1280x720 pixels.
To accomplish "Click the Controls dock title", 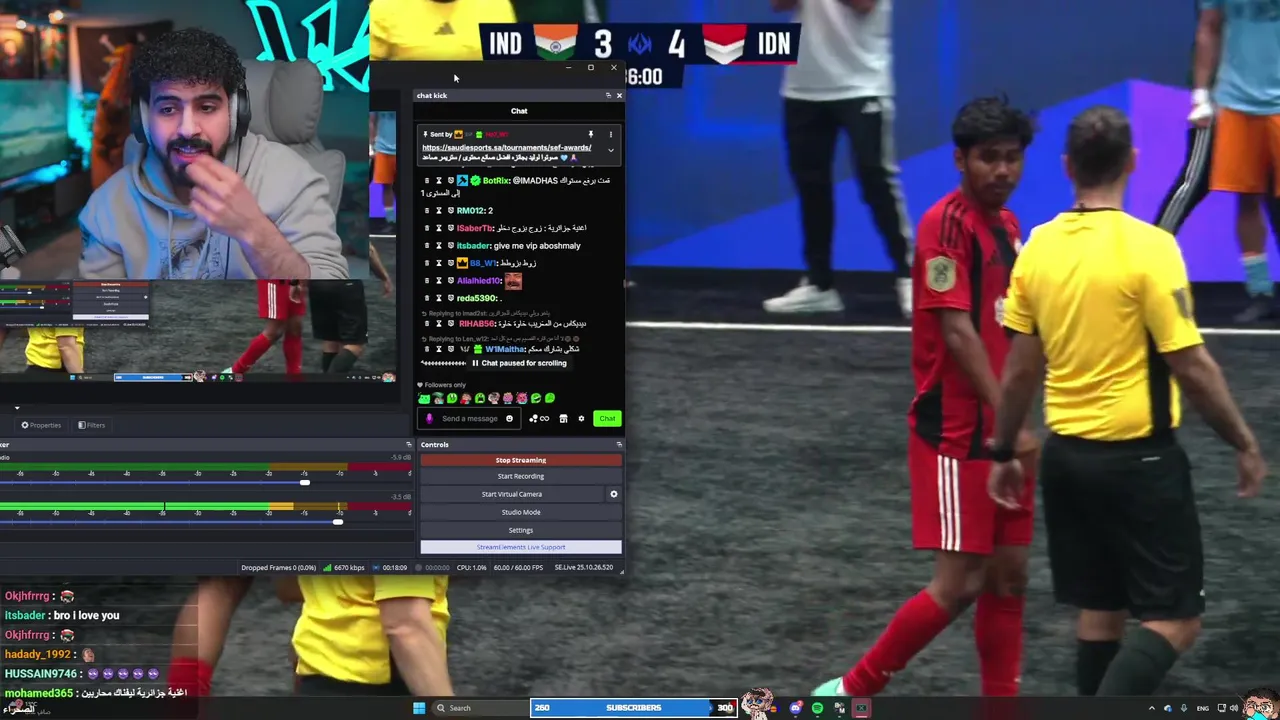I will pyautogui.click(x=435, y=444).
